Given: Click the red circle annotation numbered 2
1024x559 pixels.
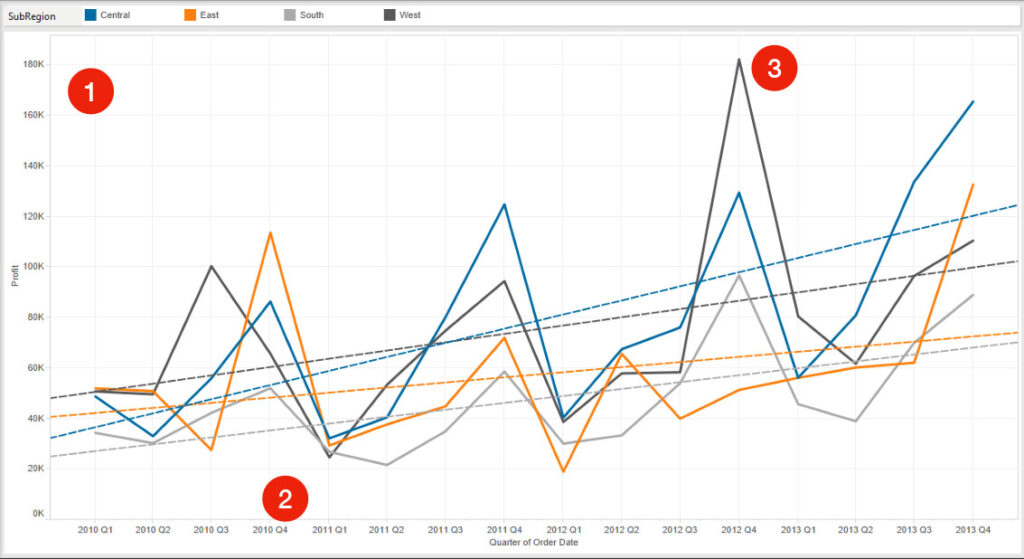Looking at the screenshot, I should (285, 497).
